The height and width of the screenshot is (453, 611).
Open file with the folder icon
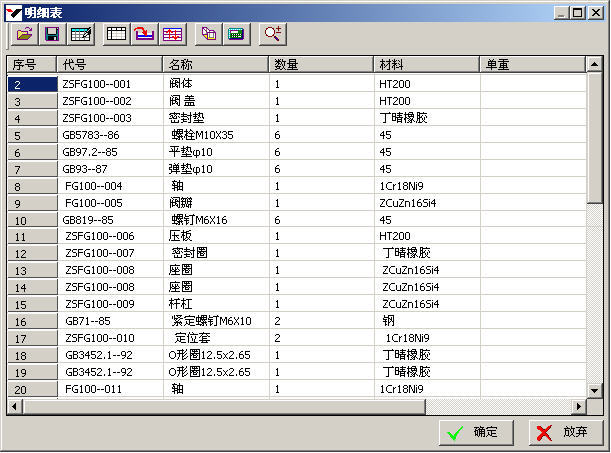pos(24,34)
